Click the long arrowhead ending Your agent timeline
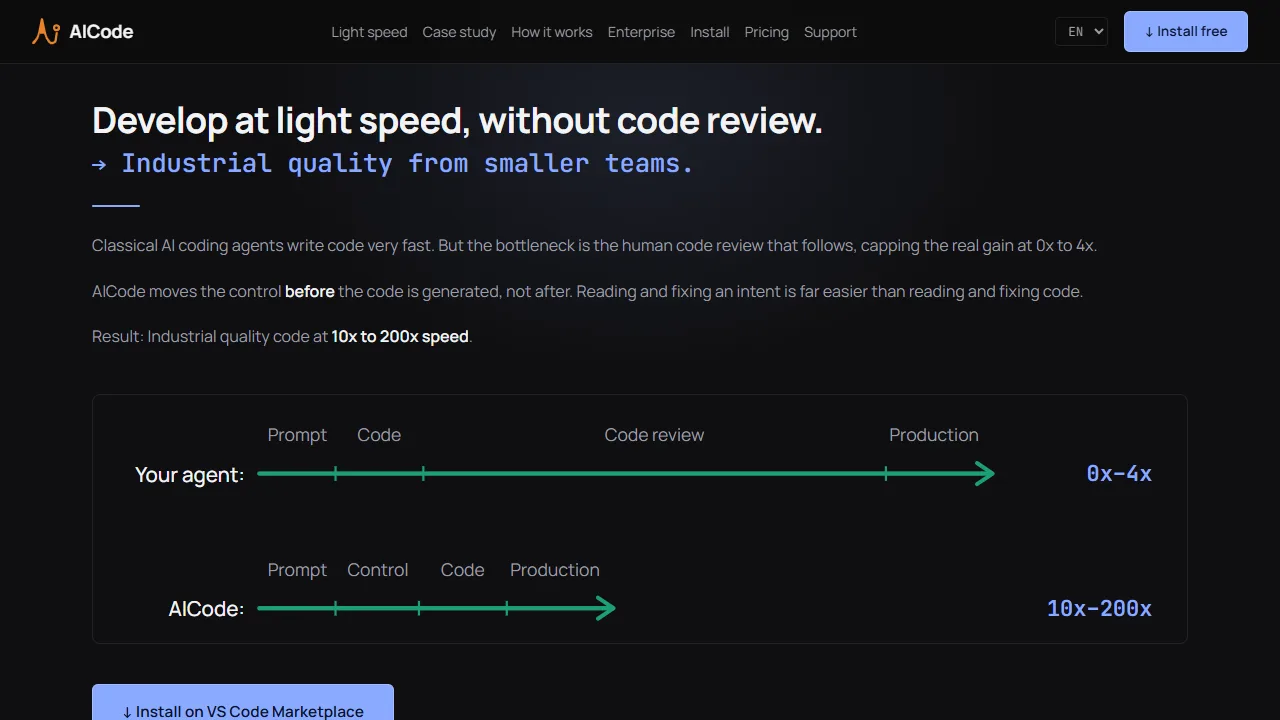The image size is (1280, 720). click(985, 474)
